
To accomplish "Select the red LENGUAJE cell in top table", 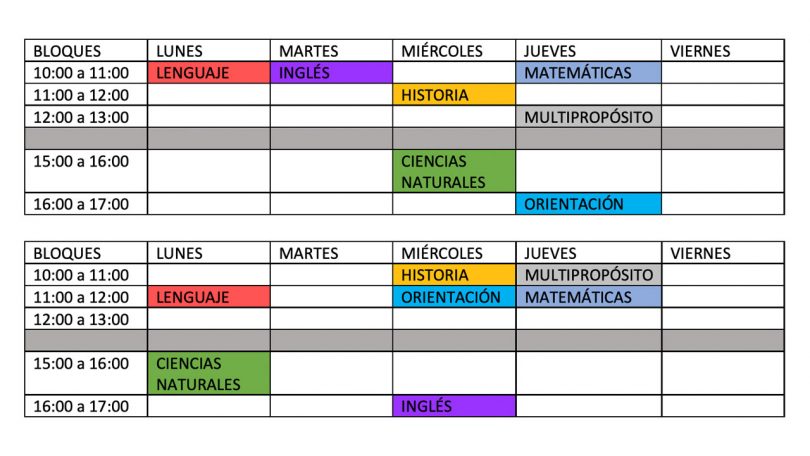I will coord(209,73).
